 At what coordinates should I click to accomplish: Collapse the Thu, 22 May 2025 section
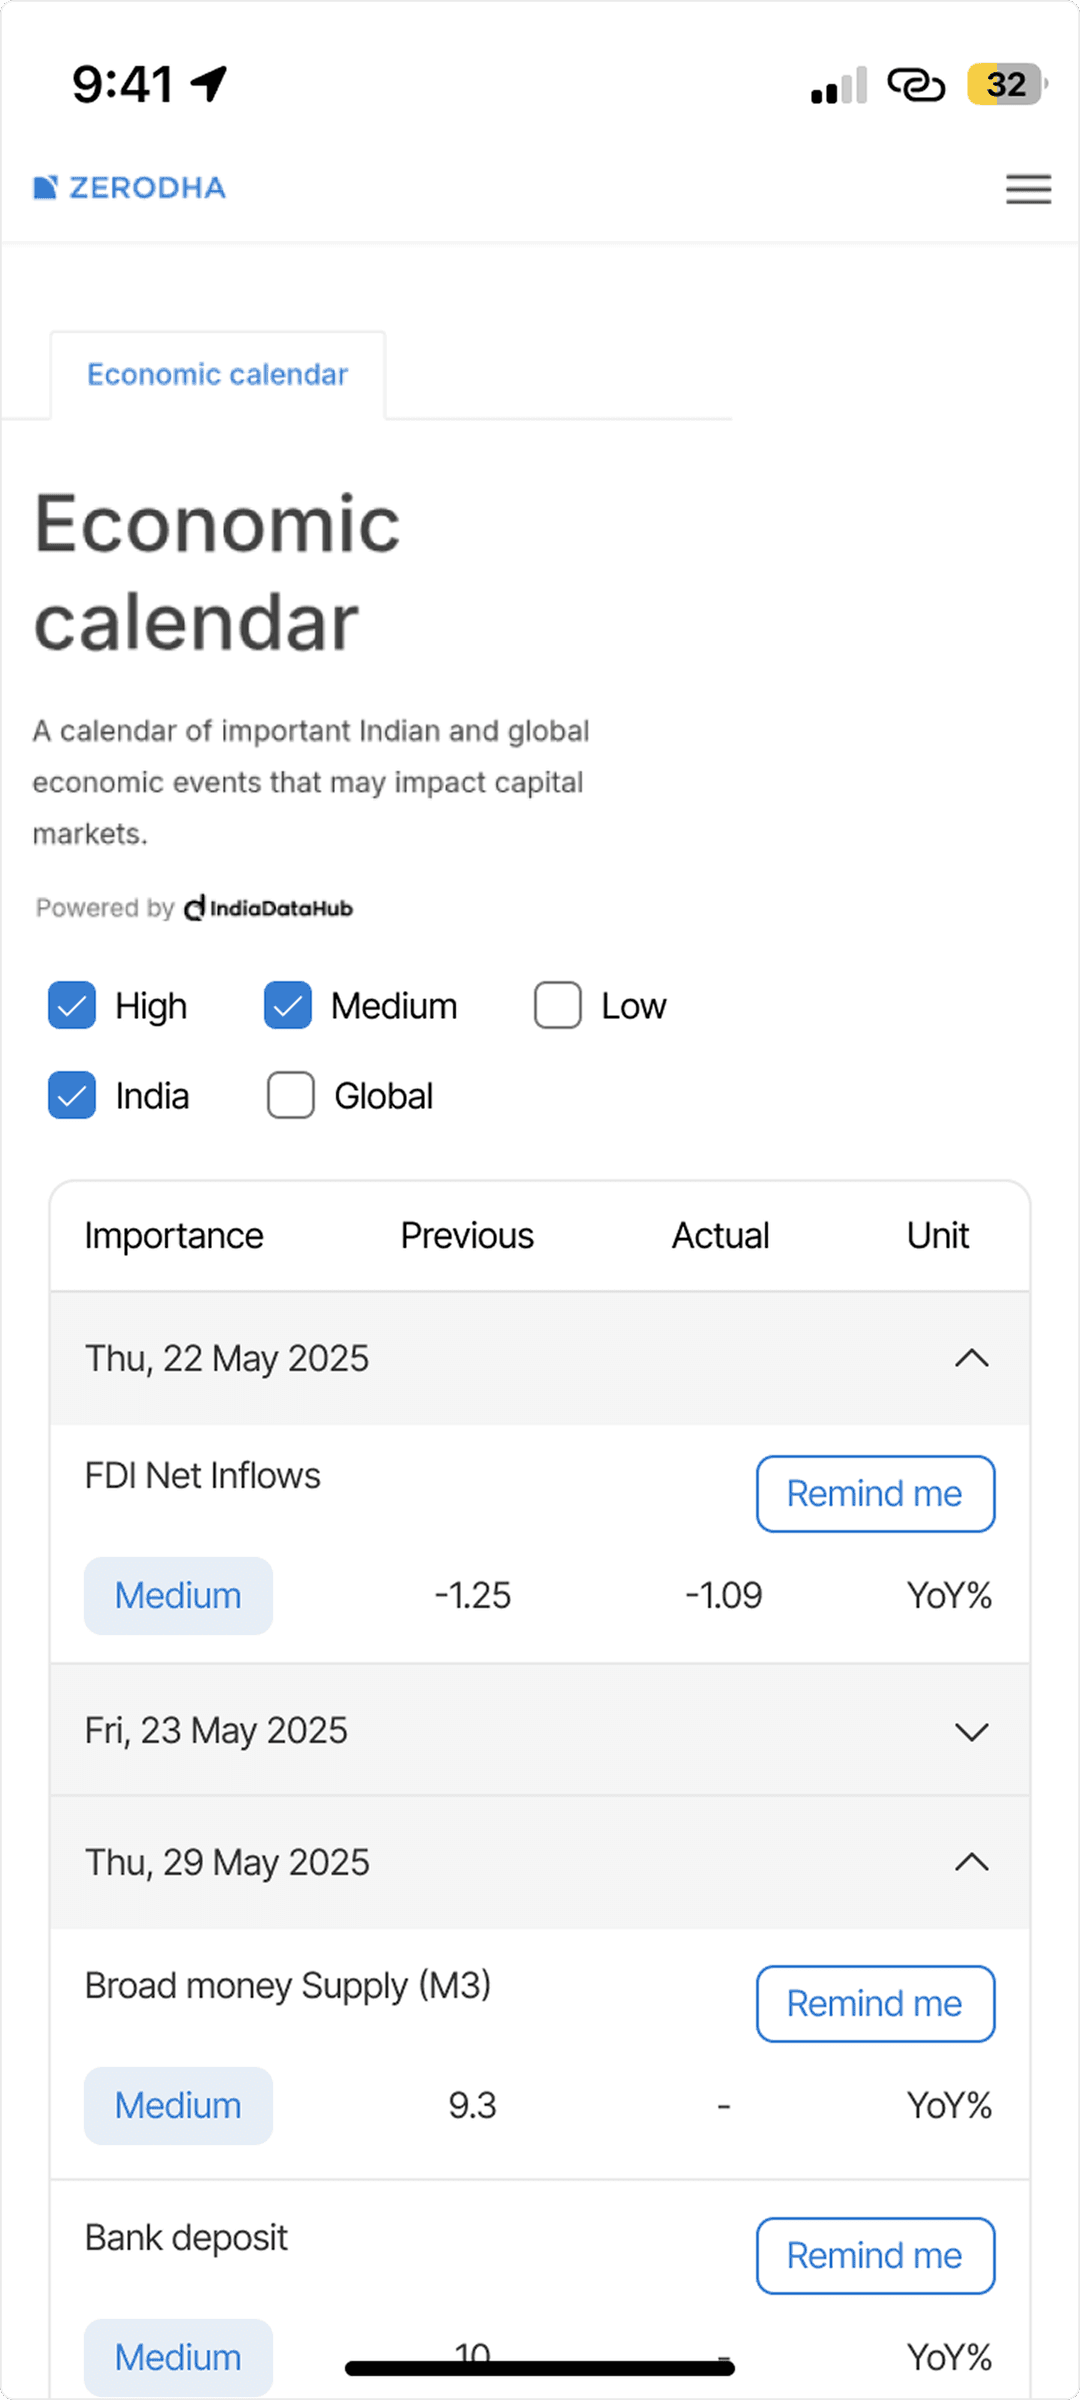971,1358
